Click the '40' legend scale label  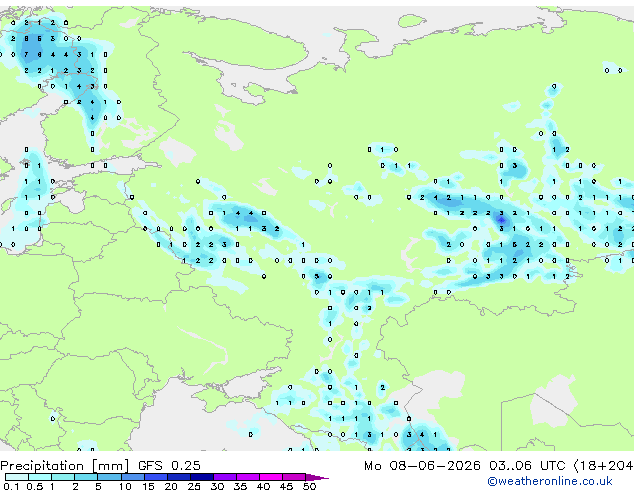point(263,486)
